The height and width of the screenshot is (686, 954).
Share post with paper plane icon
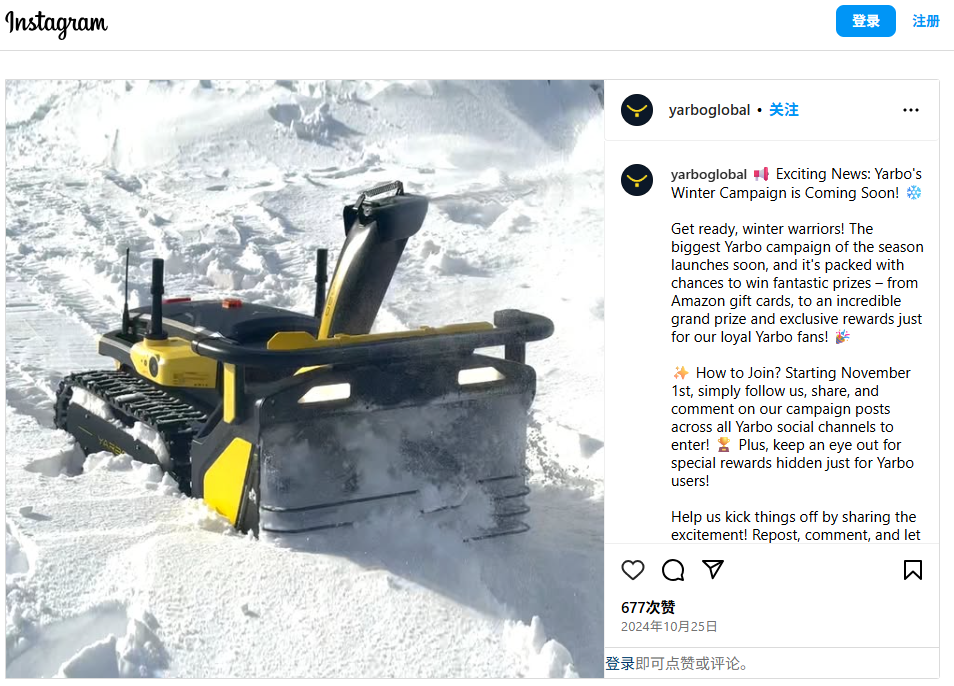click(712, 569)
